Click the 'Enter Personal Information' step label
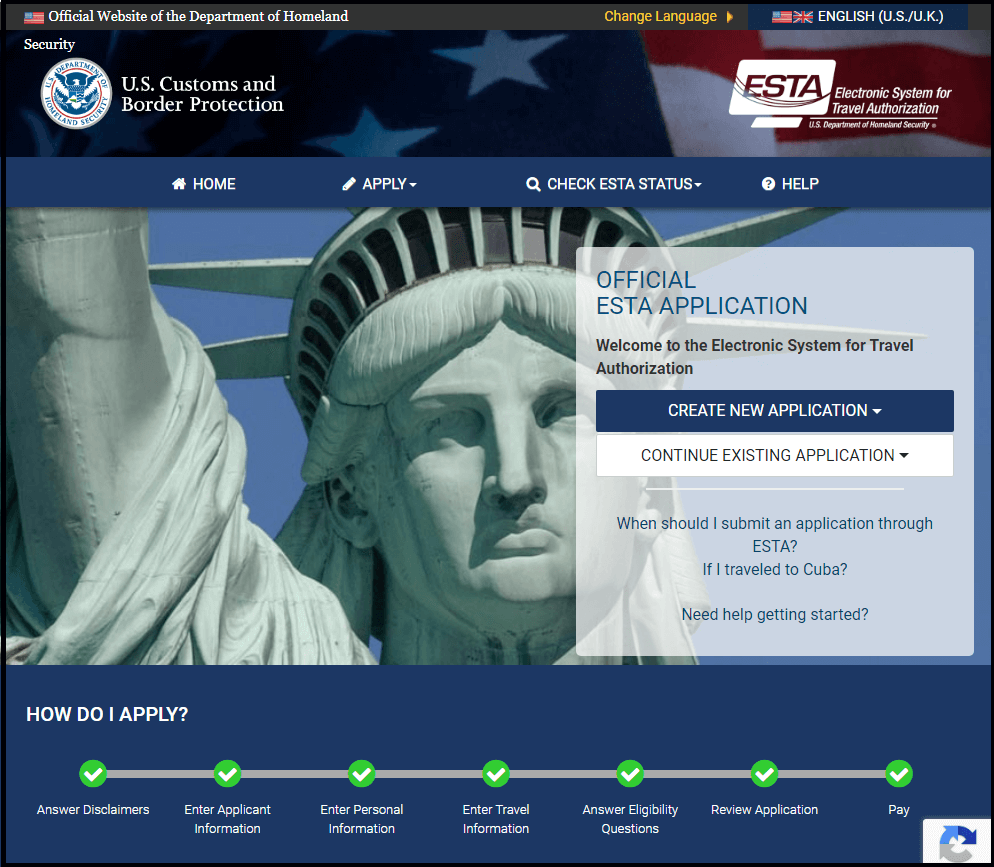994x867 pixels. point(362,819)
